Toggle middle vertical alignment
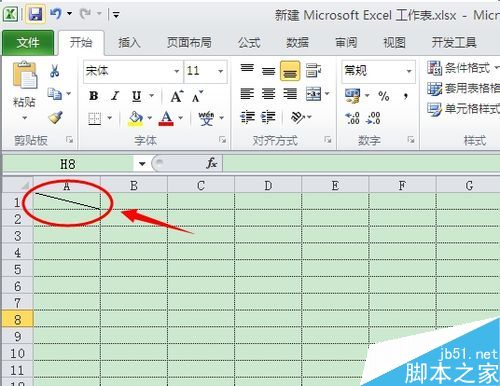The width and height of the screenshot is (500, 386). (268, 71)
